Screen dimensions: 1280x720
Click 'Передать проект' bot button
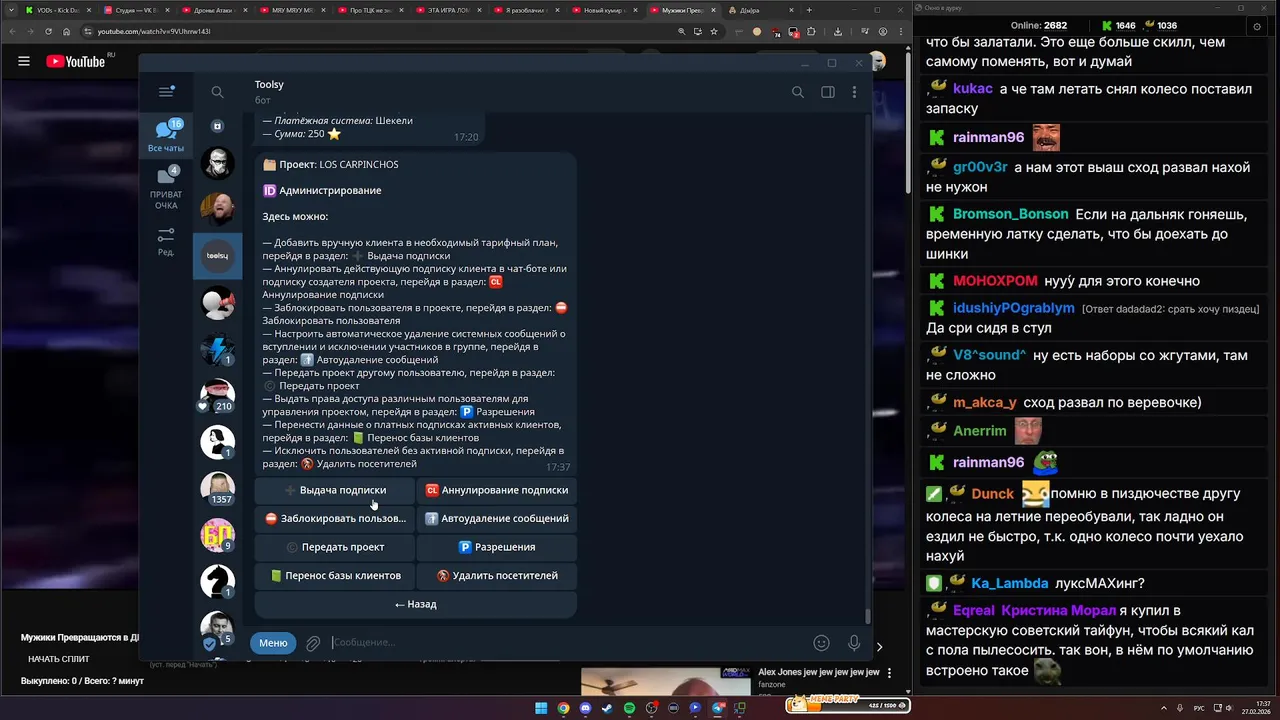tap(334, 547)
